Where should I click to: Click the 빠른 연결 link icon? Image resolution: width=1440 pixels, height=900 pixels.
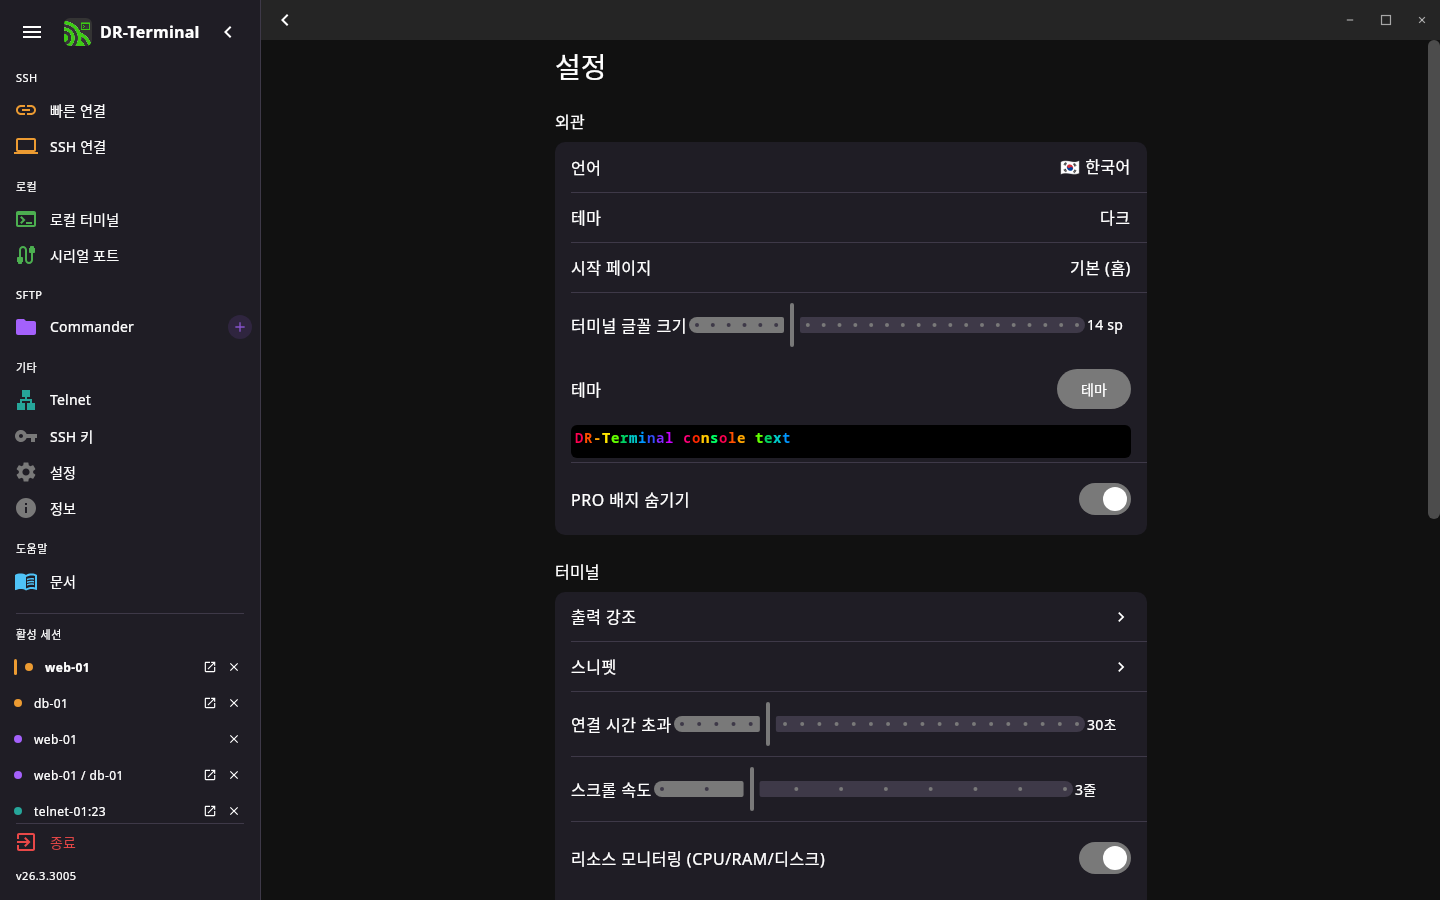coord(26,110)
